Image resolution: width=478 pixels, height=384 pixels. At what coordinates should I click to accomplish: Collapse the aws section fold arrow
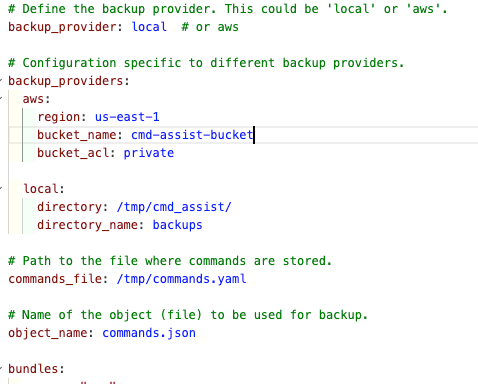coord(1,98)
